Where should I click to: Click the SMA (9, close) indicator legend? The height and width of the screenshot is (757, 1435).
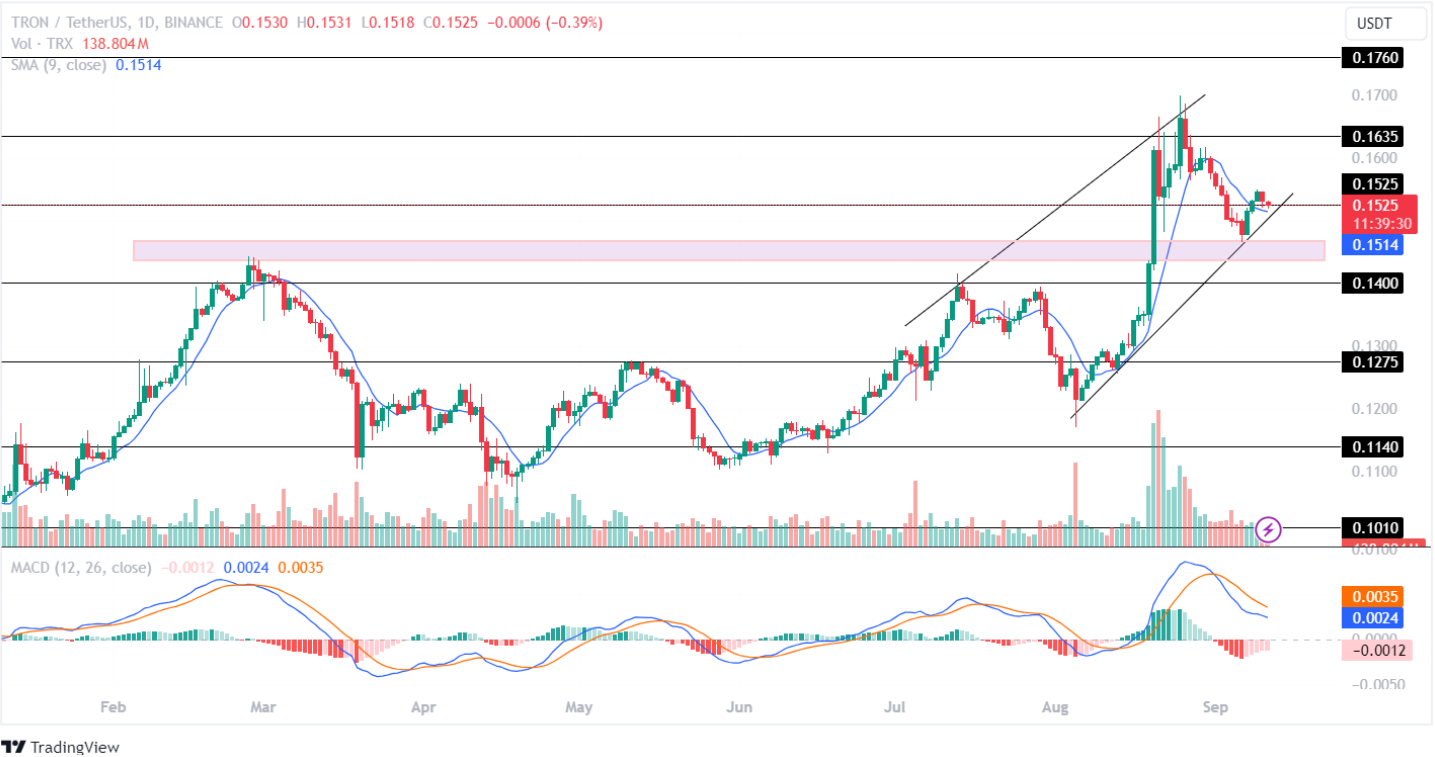pos(57,64)
